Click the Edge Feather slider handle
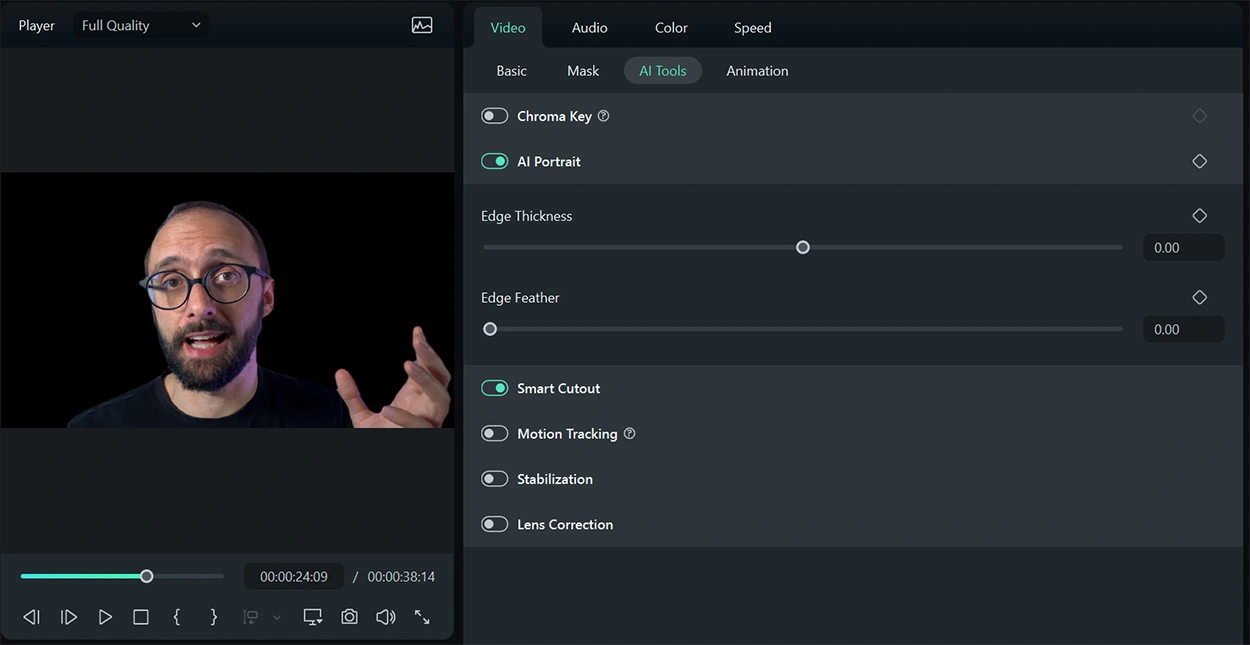This screenshot has width=1250, height=645. (490, 329)
